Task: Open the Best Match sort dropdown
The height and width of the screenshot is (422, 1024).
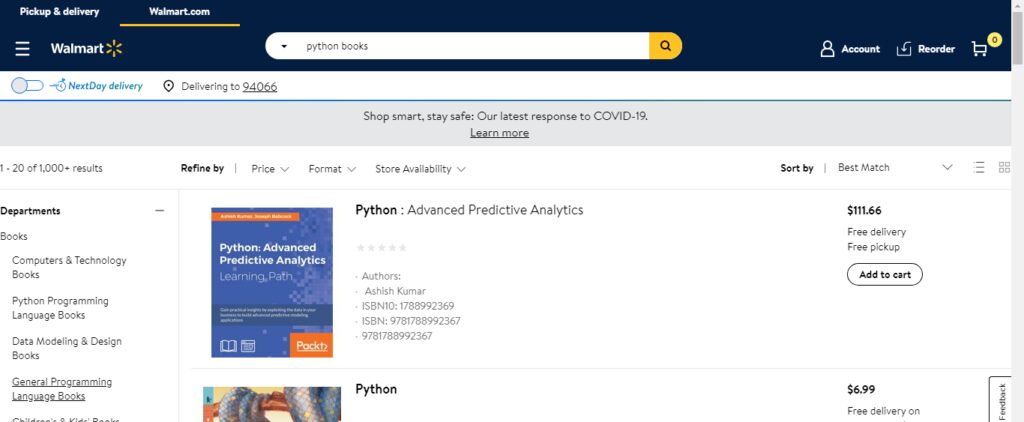Action: 895,168
